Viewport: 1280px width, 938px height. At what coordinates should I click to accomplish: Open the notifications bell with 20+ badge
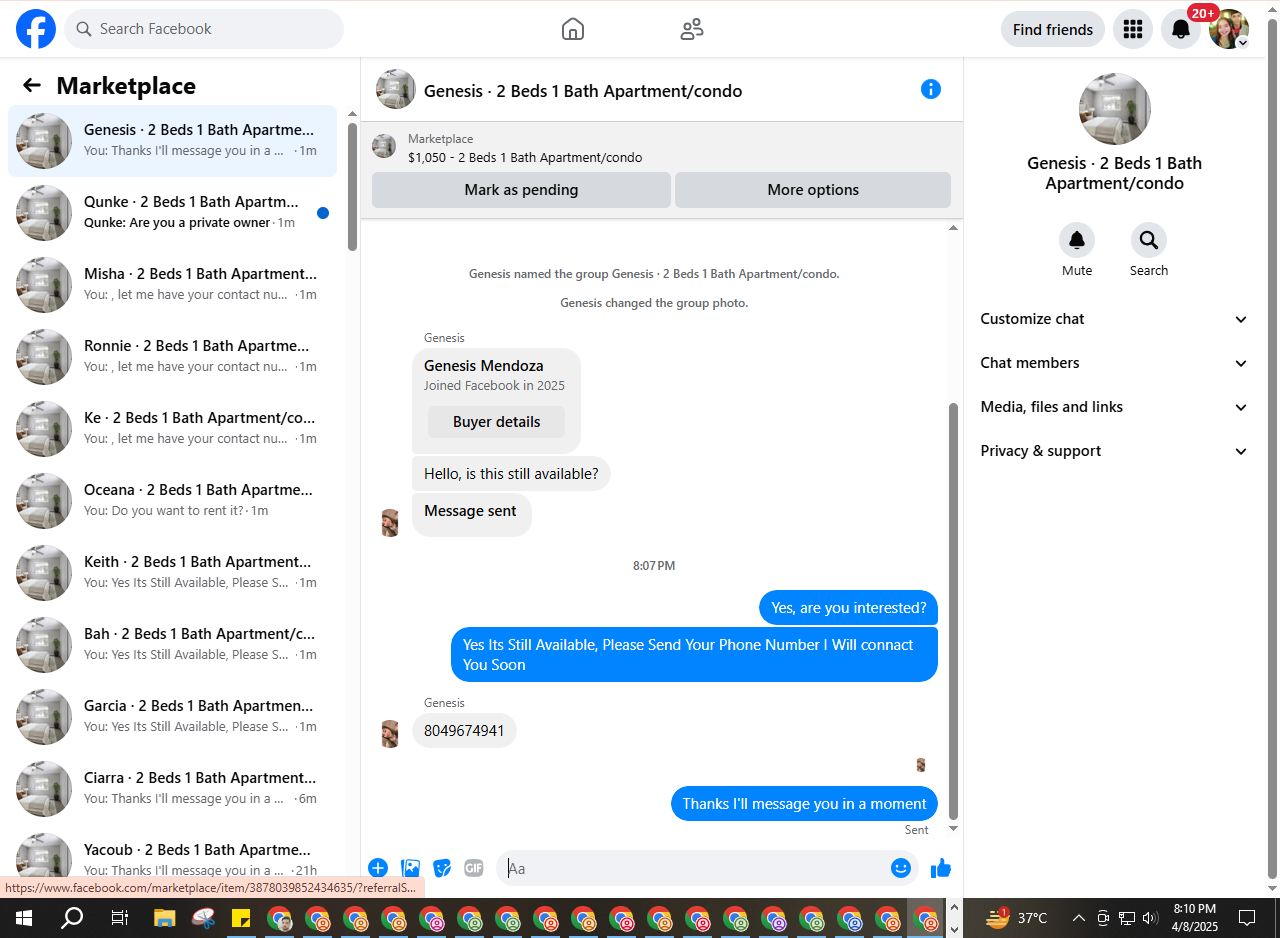1181,29
